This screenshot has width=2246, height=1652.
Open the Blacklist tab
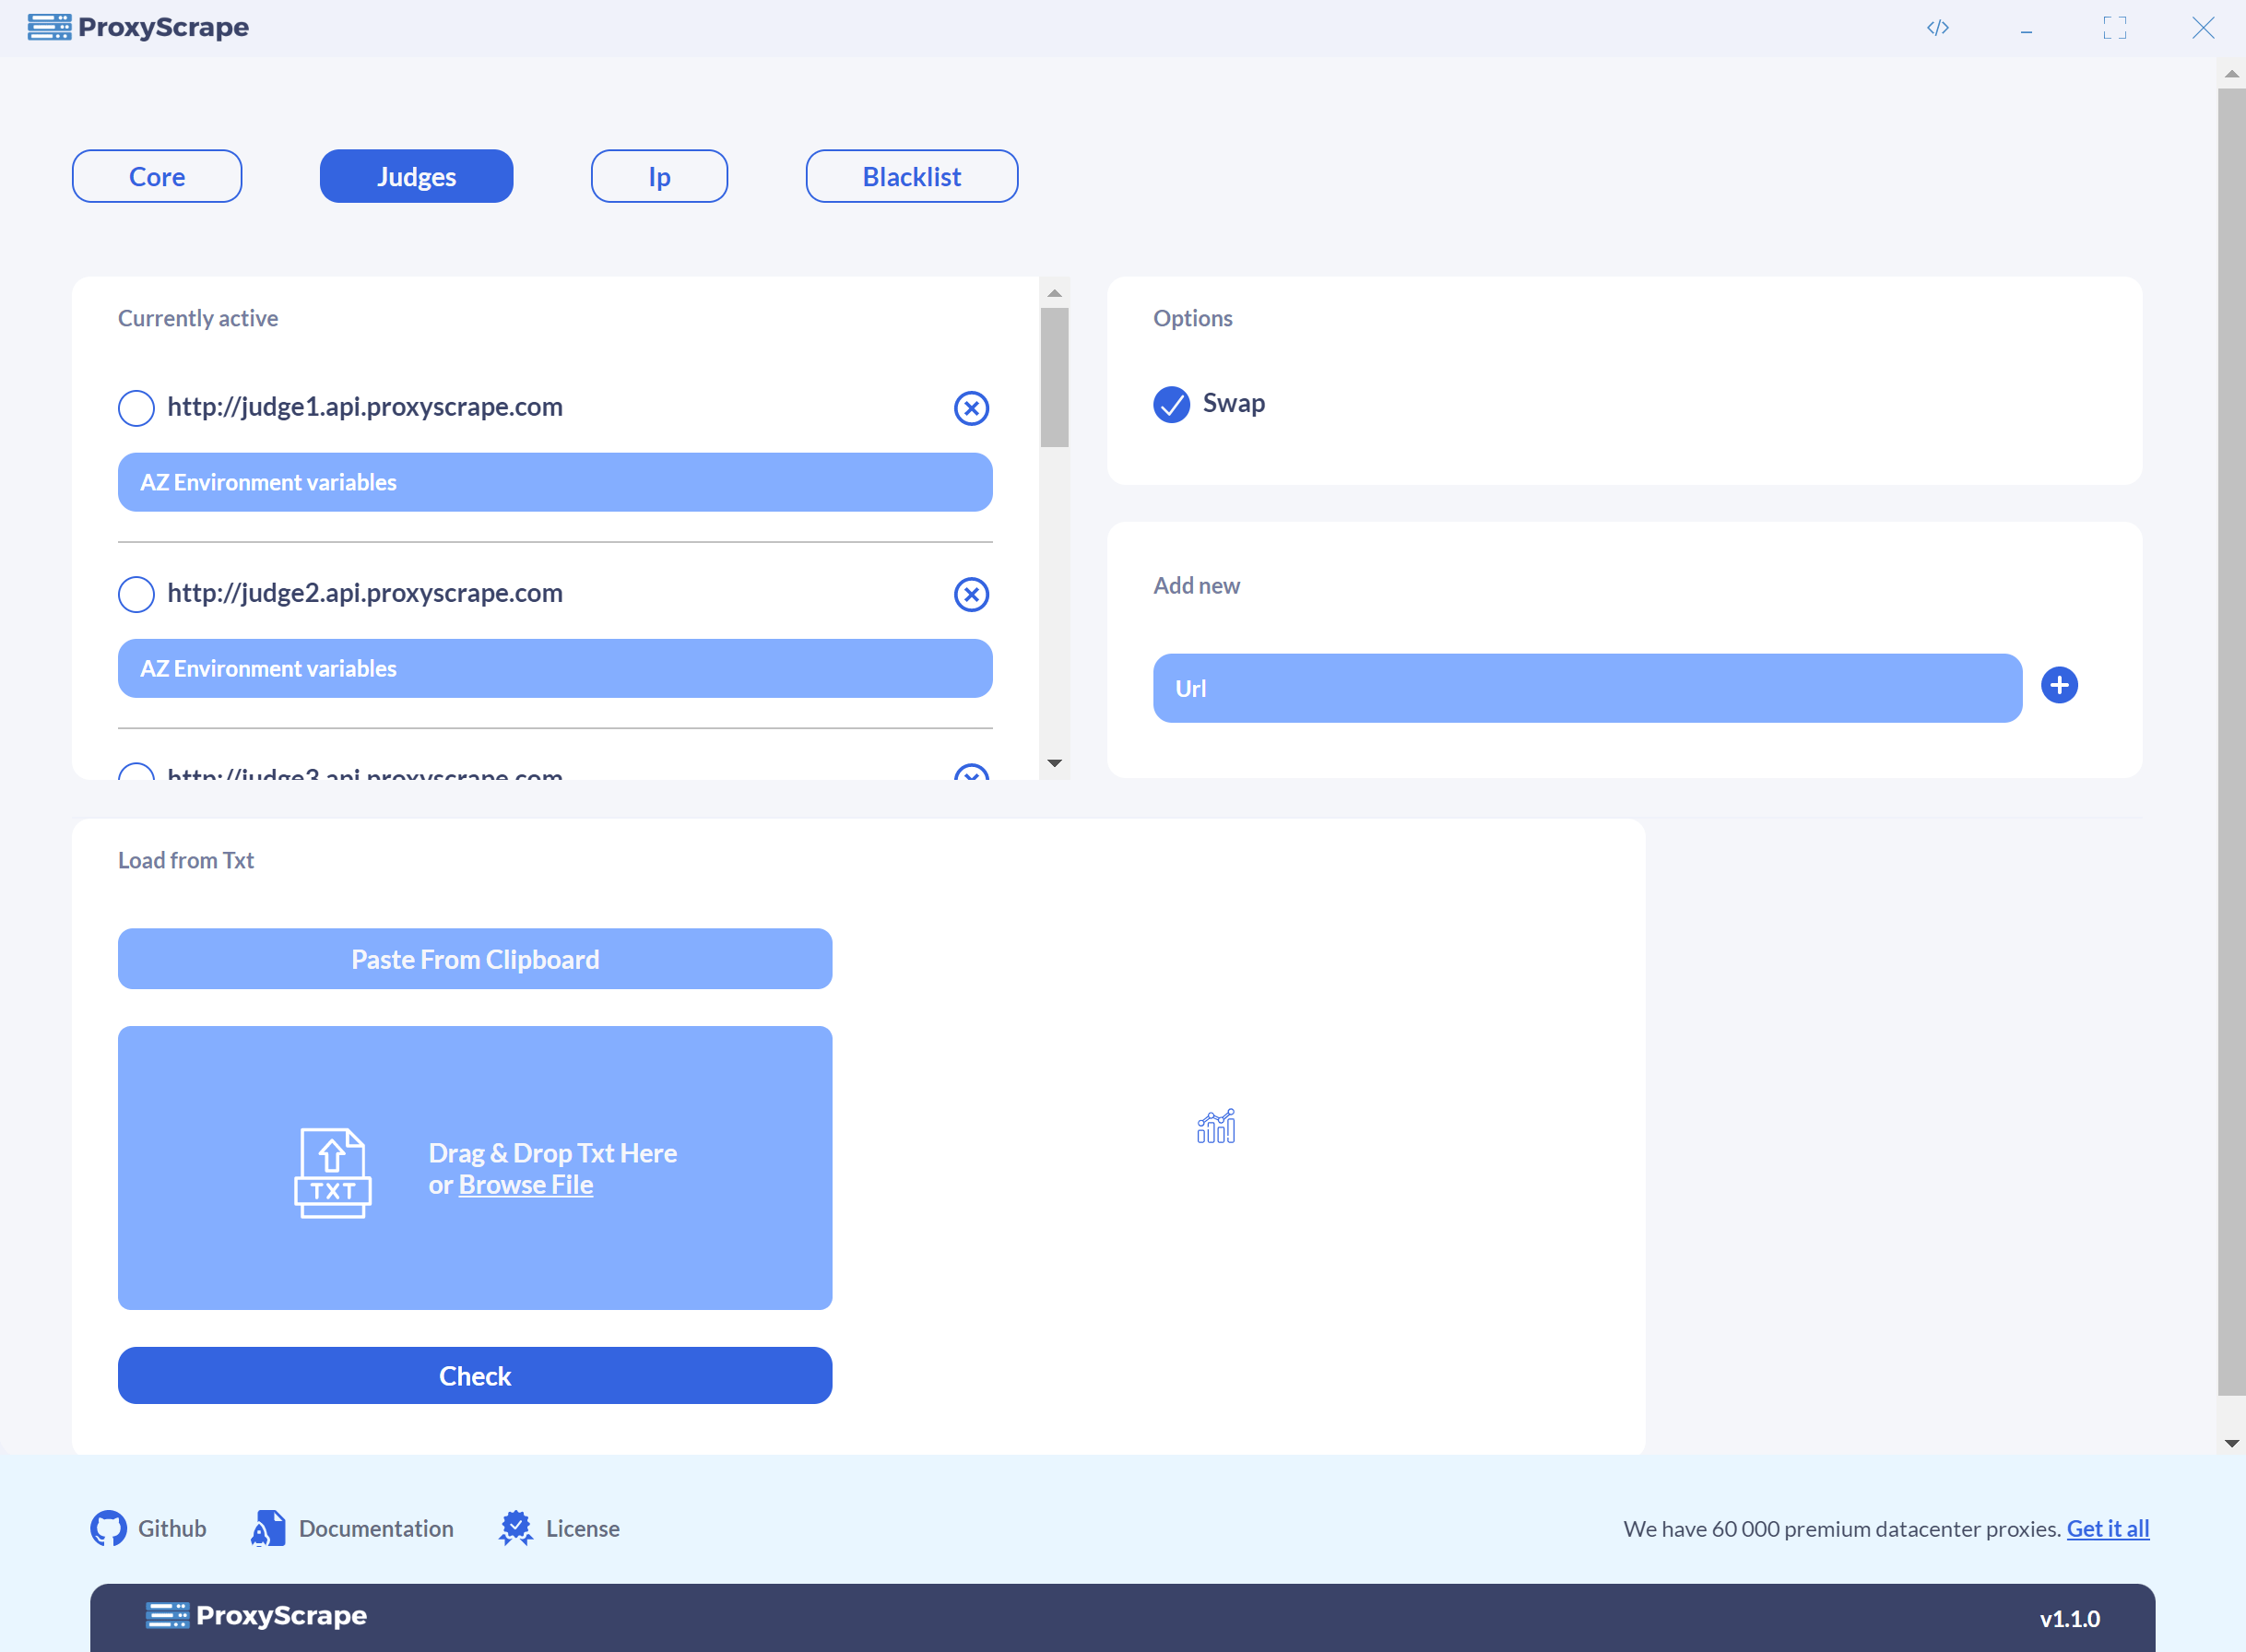[911, 177]
